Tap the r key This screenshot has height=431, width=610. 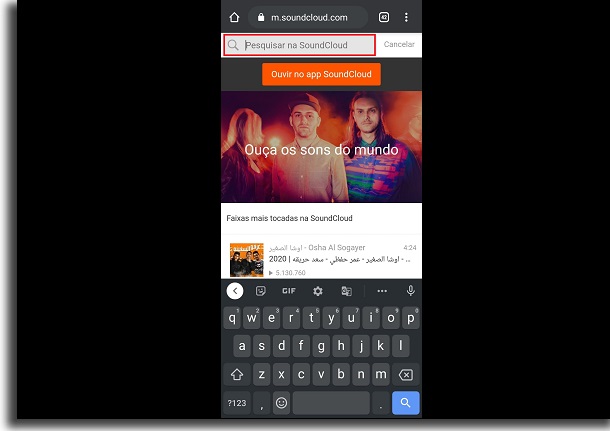tap(291, 318)
